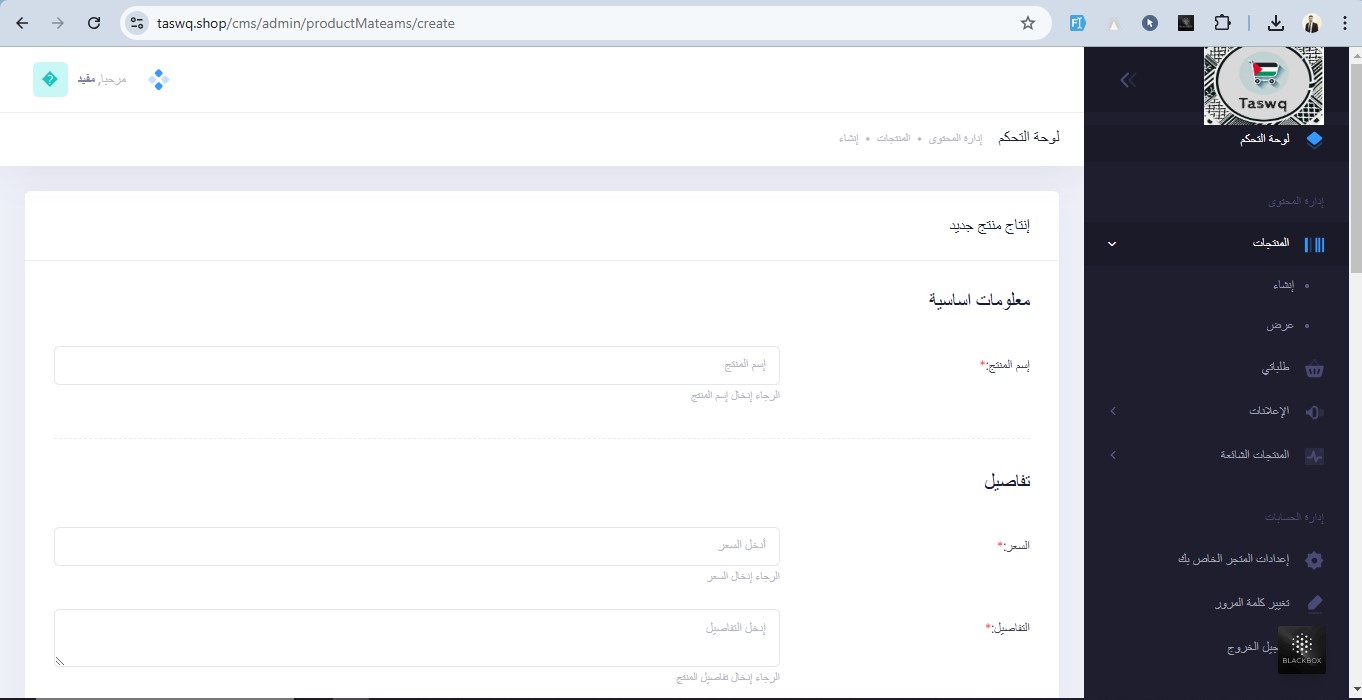Click the إدارة المحتوى breadcrumb link
The image size is (1362, 700).
[x=955, y=138]
